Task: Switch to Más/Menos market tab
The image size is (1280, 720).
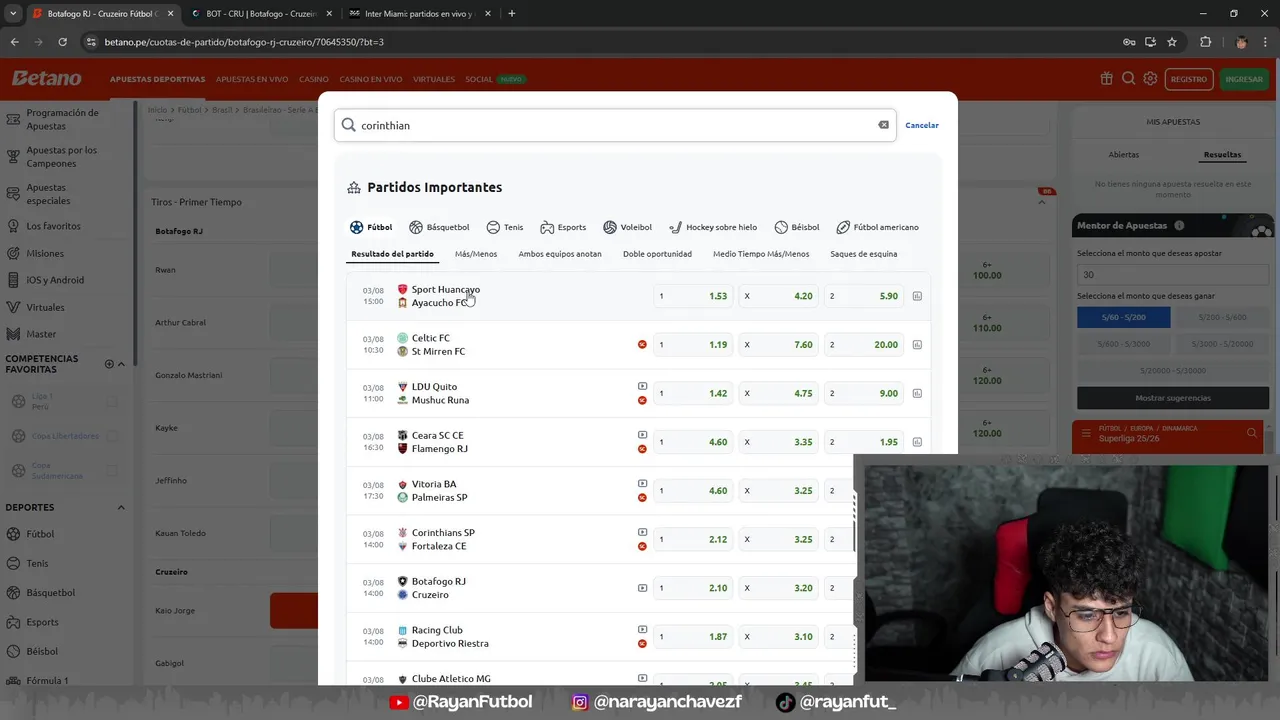Action: coord(476,254)
